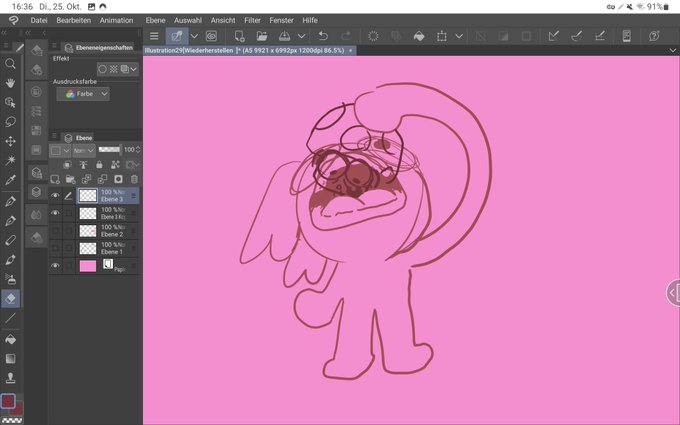Select the Zoom magnifier tool
This screenshot has width=680, height=425.
click(10, 64)
